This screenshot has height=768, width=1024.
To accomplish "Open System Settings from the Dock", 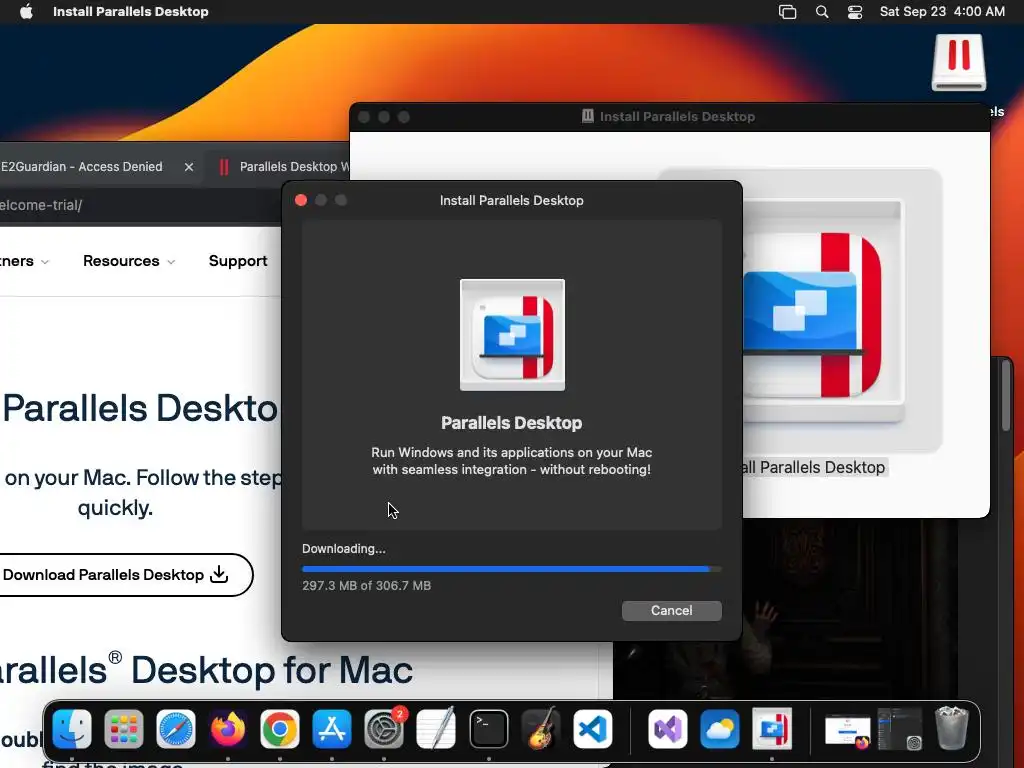I will point(384,729).
